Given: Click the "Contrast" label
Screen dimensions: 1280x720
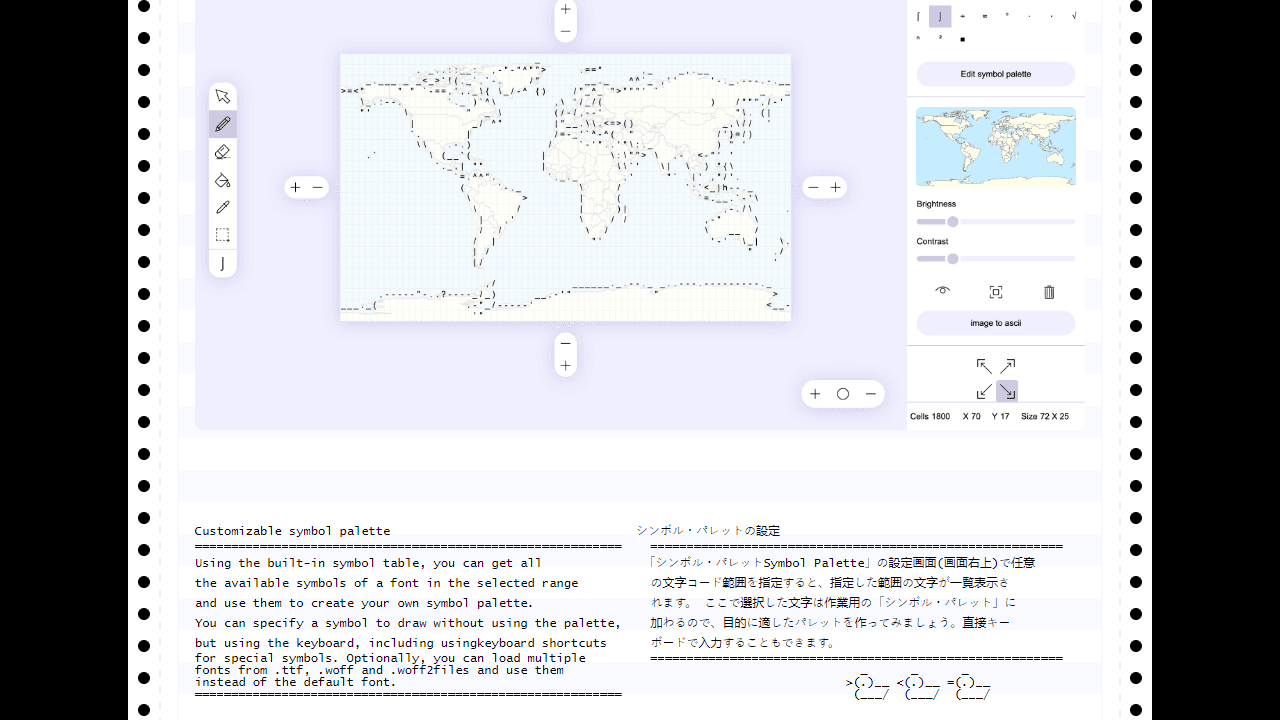Looking at the screenshot, I should pyautogui.click(x=932, y=241).
